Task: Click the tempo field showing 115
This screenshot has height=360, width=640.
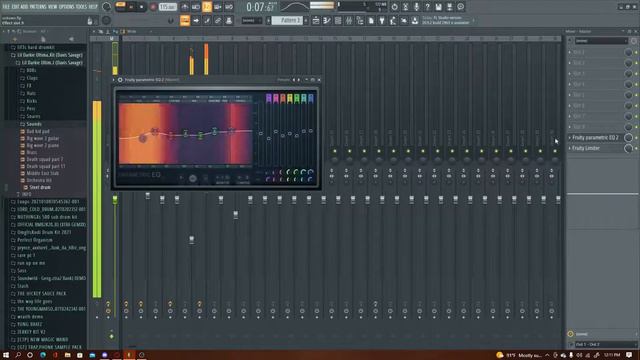Action: (x=167, y=7)
